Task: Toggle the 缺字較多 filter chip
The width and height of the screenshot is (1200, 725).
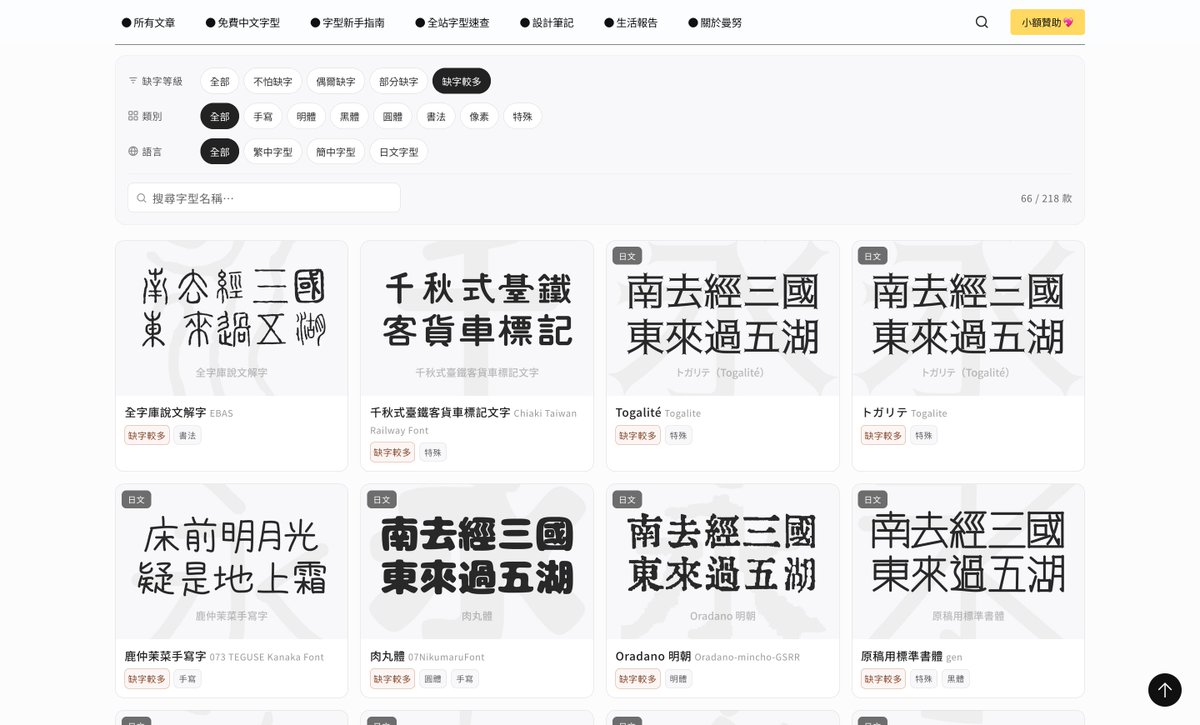Action: point(462,81)
